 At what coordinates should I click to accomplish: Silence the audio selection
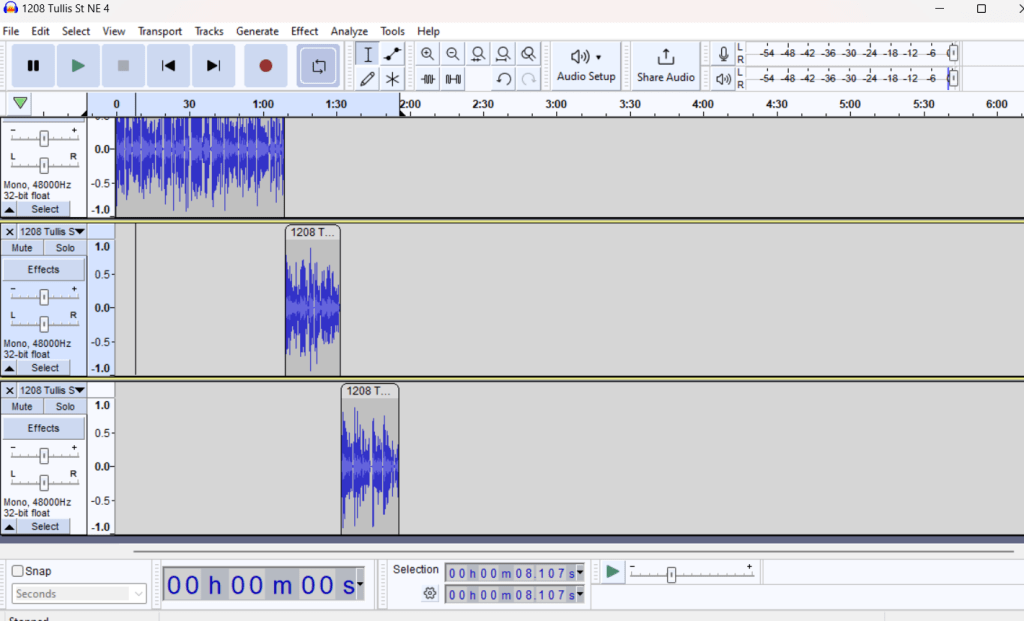453,79
